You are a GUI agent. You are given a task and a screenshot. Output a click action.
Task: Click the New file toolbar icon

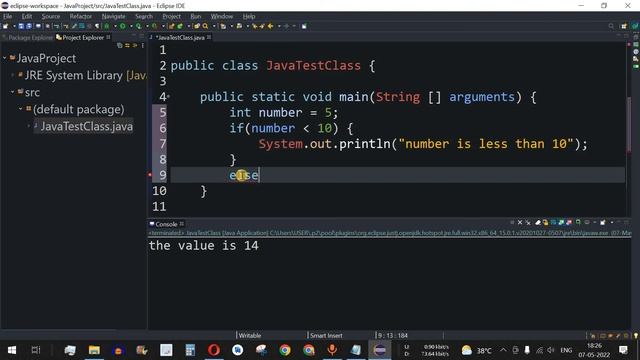pyautogui.click(x=5, y=26)
